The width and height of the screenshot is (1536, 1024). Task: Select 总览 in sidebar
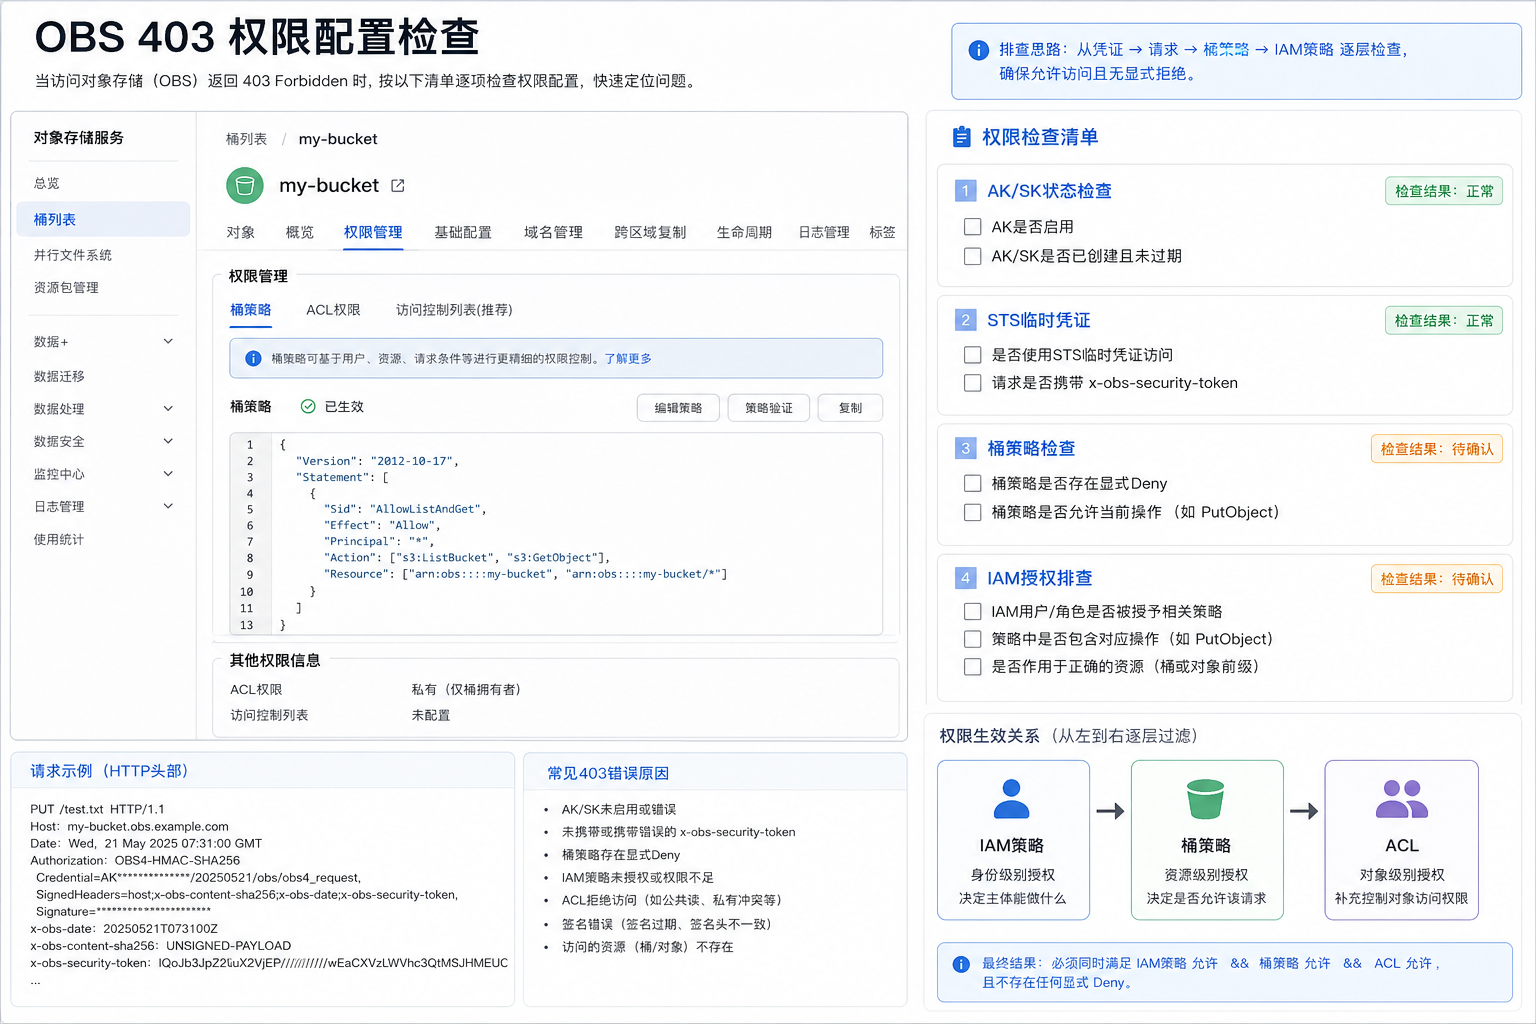[x=47, y=183]
